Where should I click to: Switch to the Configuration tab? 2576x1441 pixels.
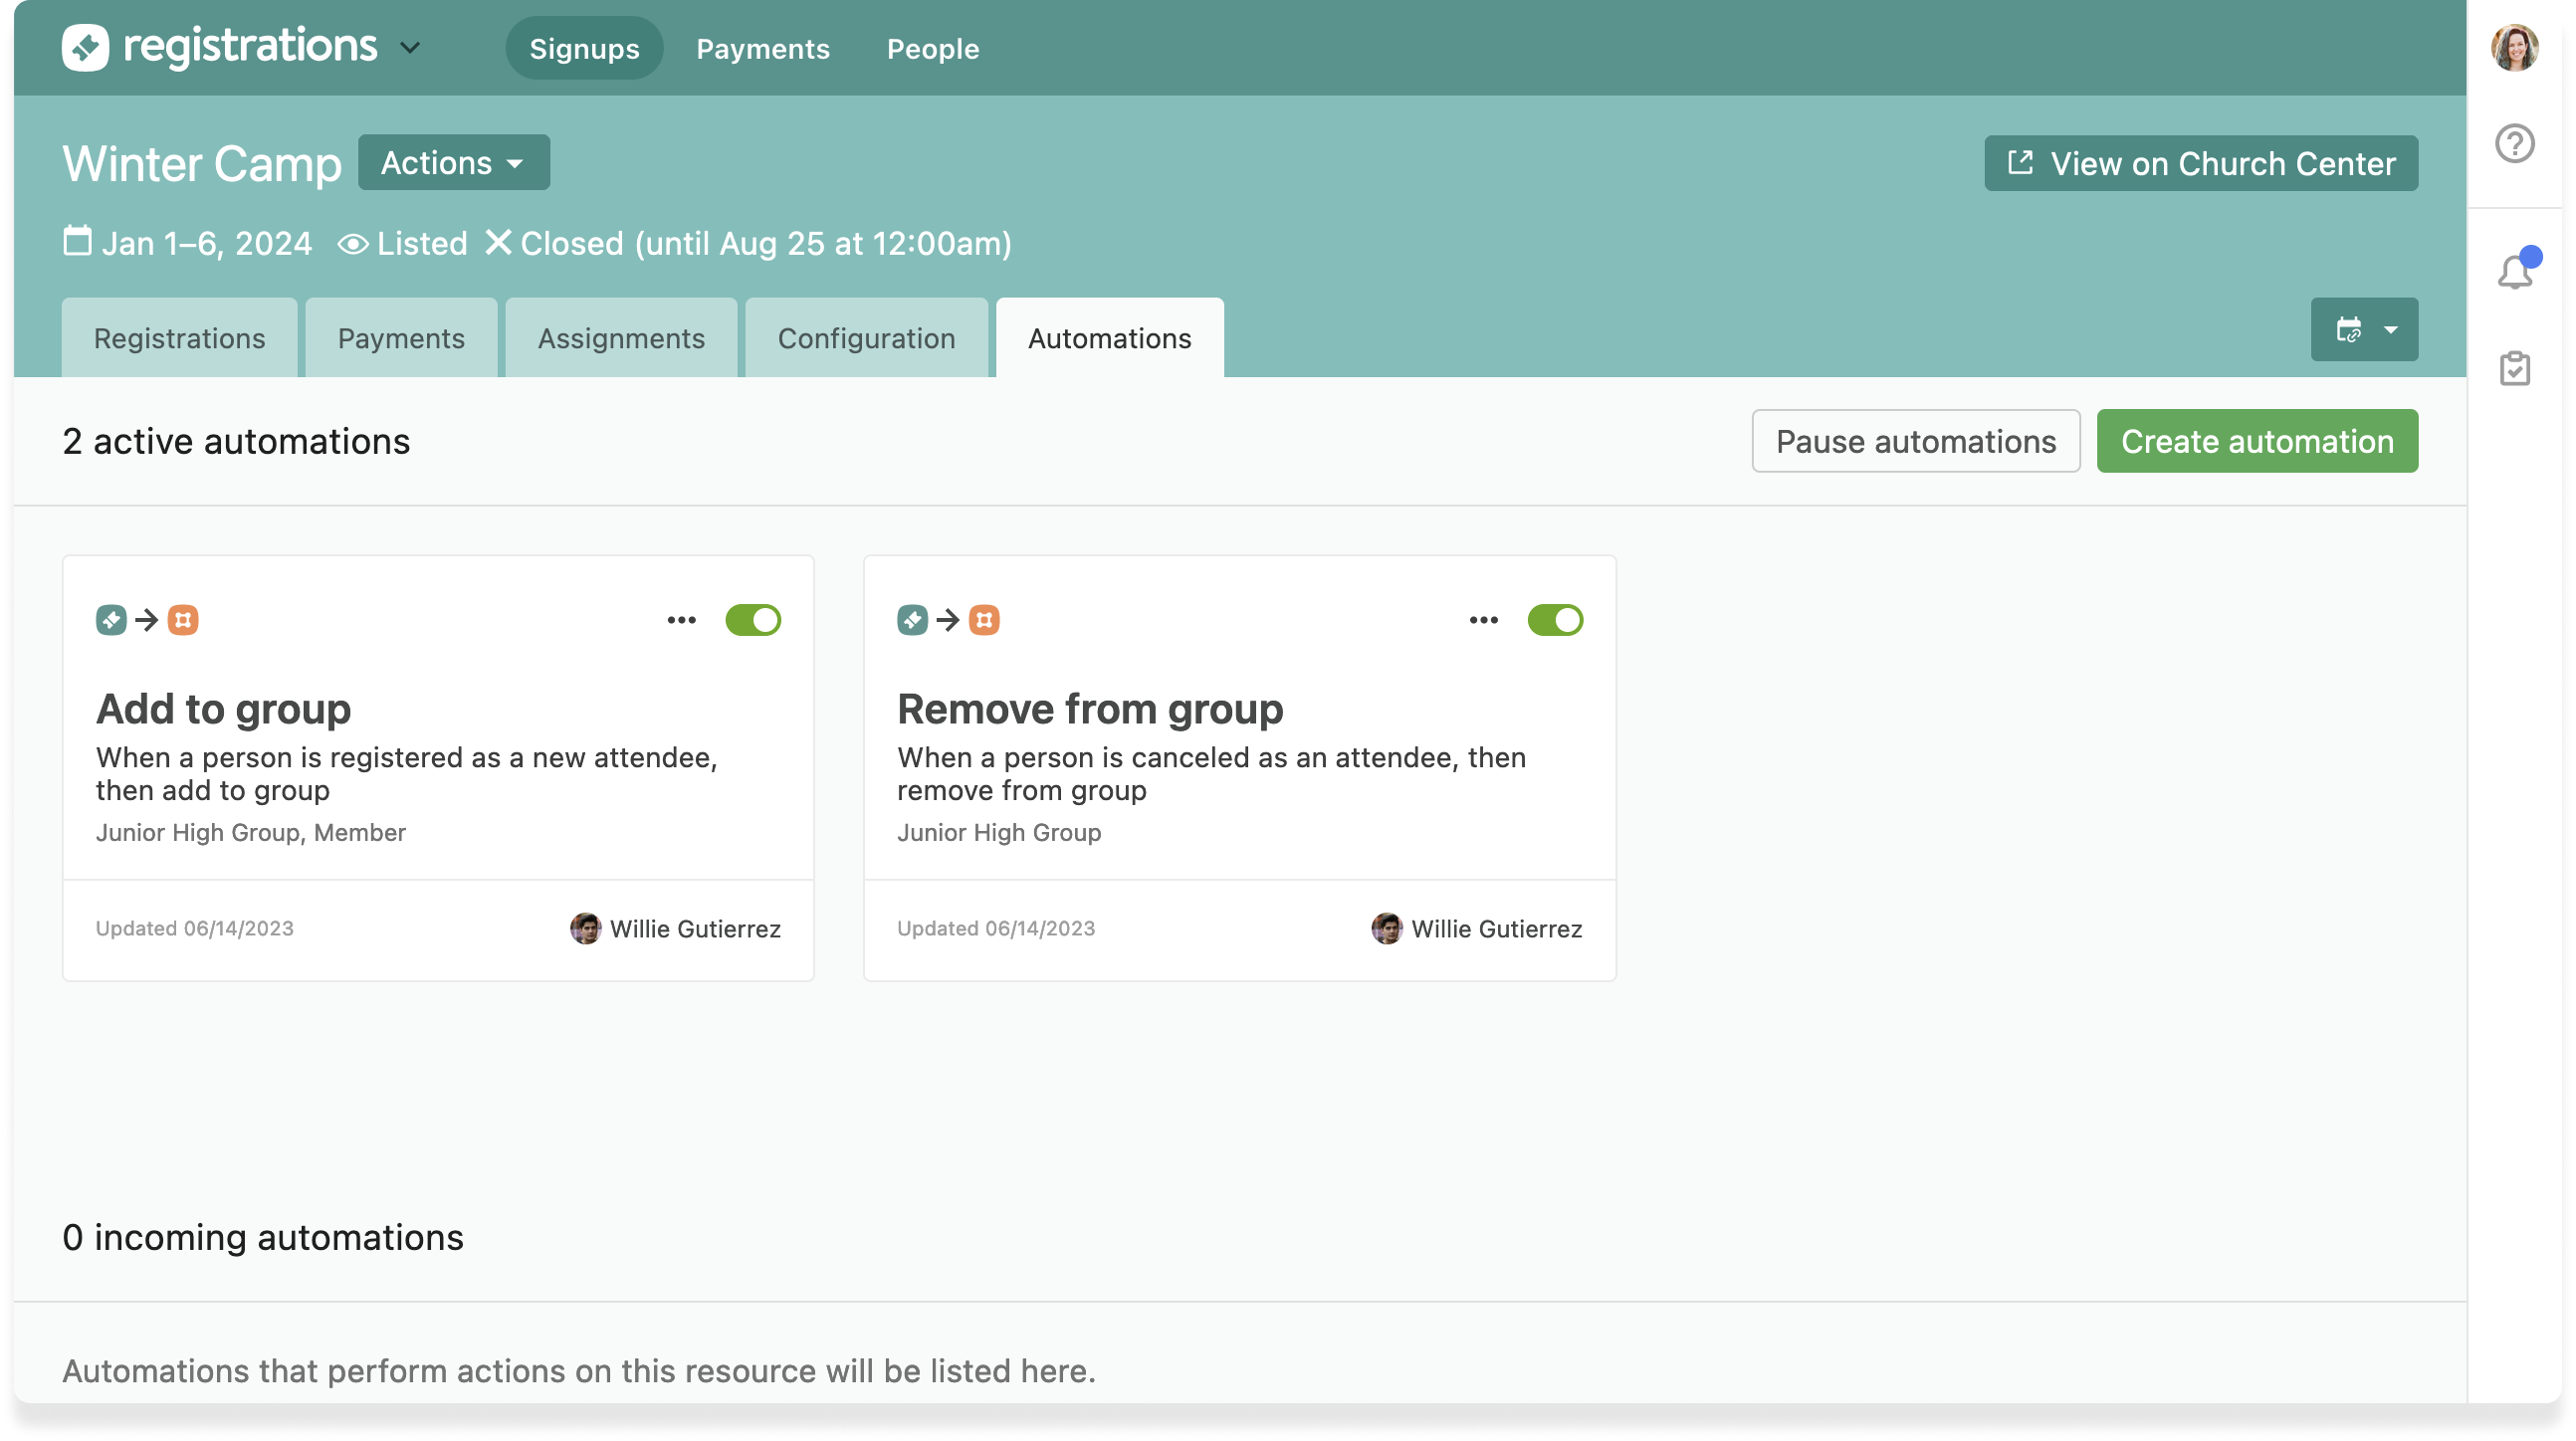coord(866,339)
